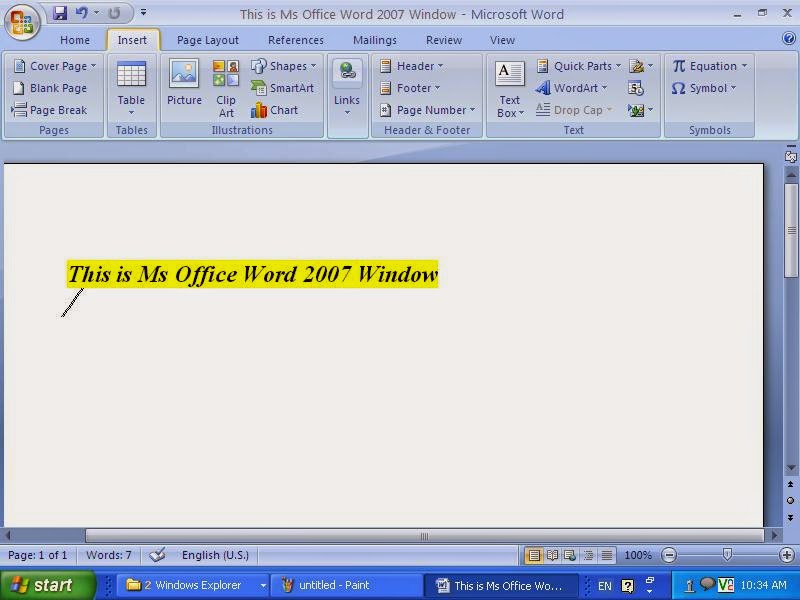The height and width of the screenshot is (600, 800).
Task: Open the Clip Art pane
Action: point(226,88)
